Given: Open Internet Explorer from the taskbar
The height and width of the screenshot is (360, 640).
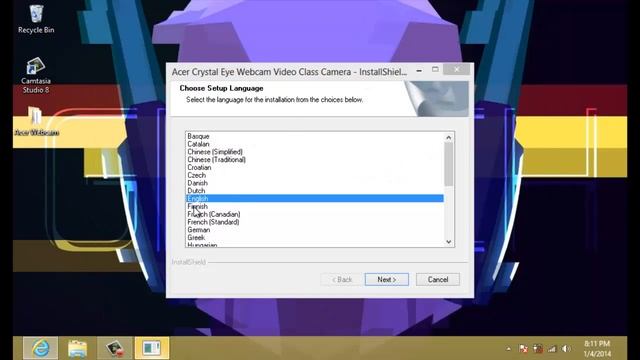Looking at the screenshot, I should (x=40, y=348).
